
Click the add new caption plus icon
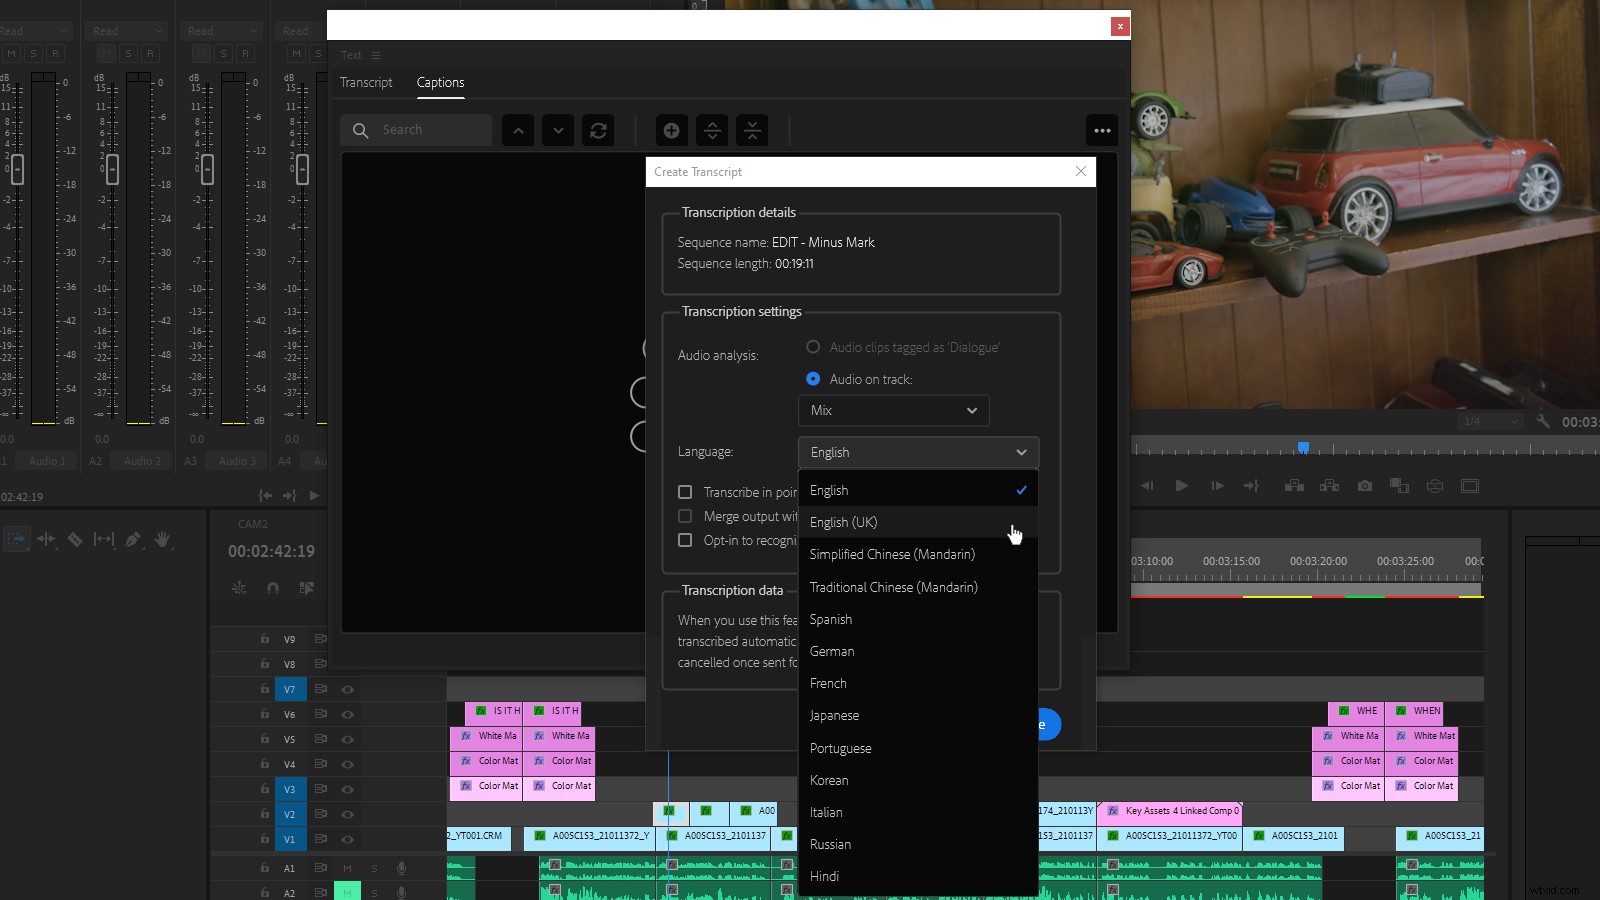click(671, 130)
